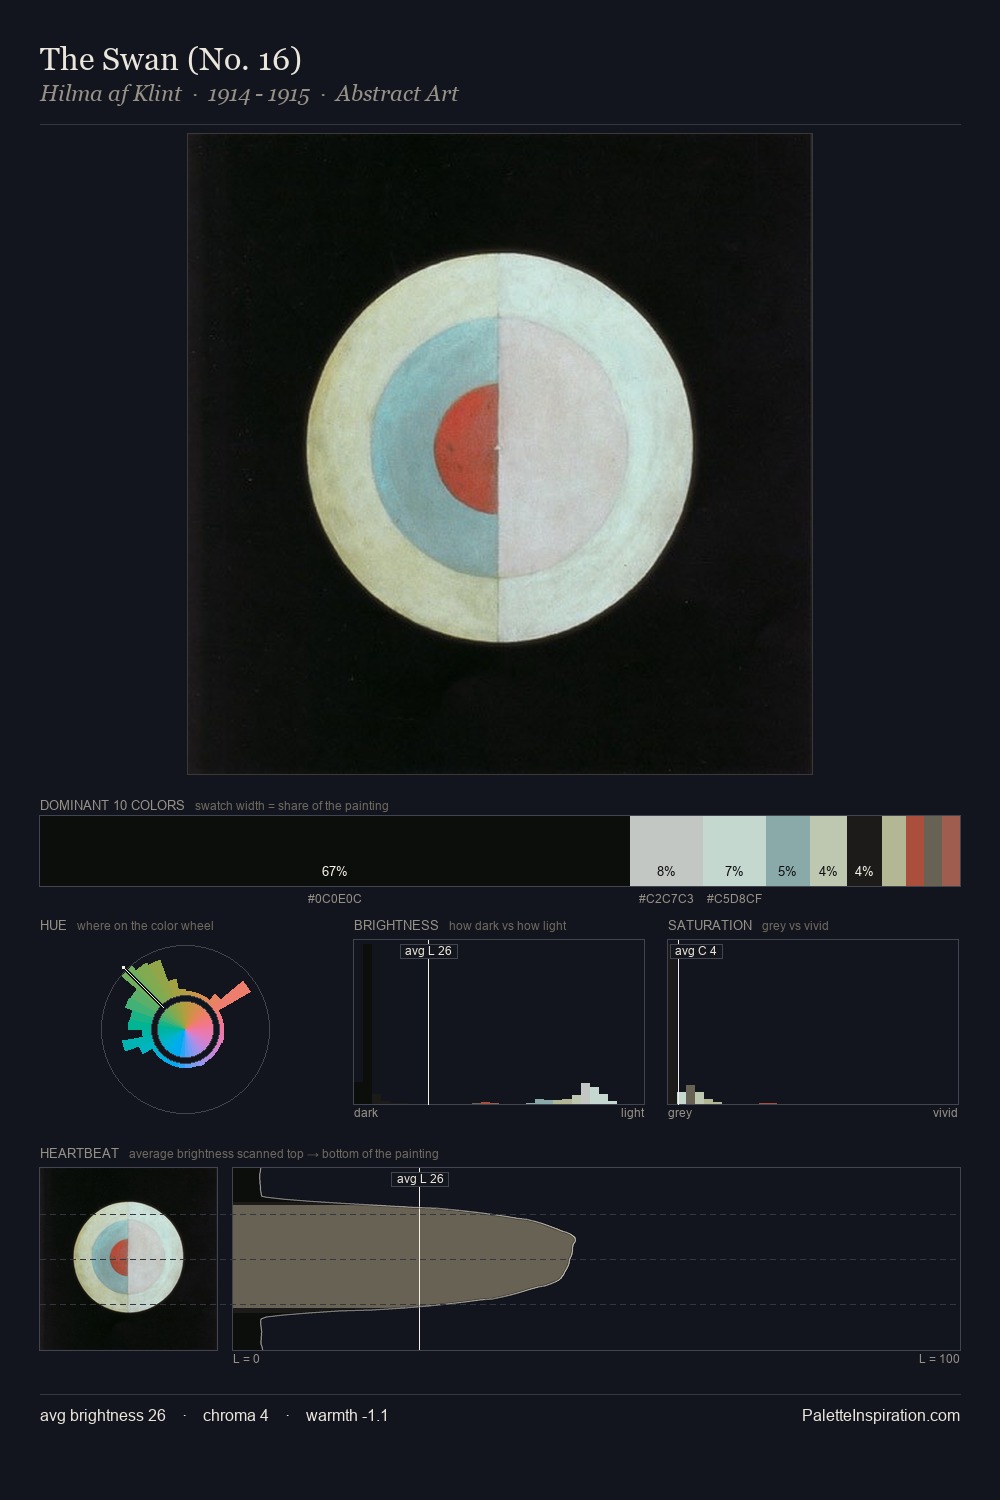Click the 'dark' axis label
Image resolution: width=1000 pixels, height=1500 pixels.
pos(366,1113)
